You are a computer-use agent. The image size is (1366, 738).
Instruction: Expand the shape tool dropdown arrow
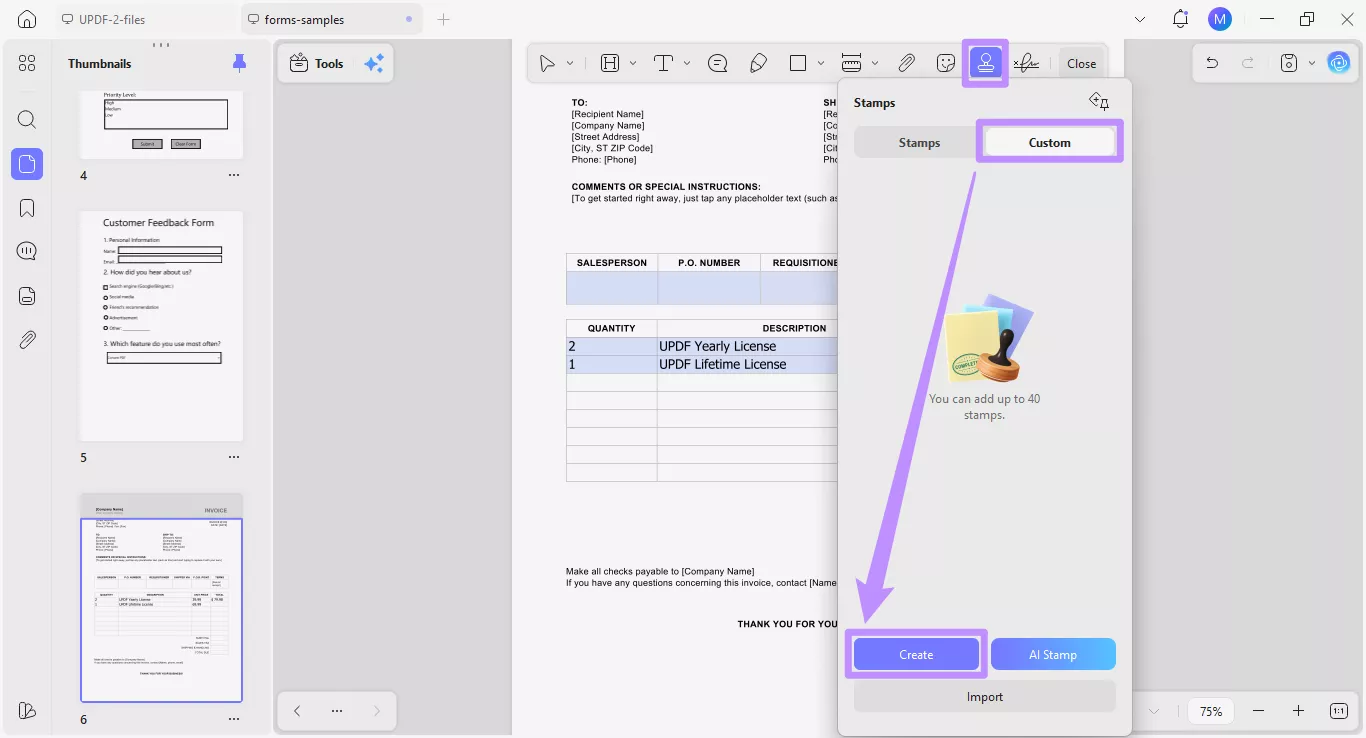(821, 63)
